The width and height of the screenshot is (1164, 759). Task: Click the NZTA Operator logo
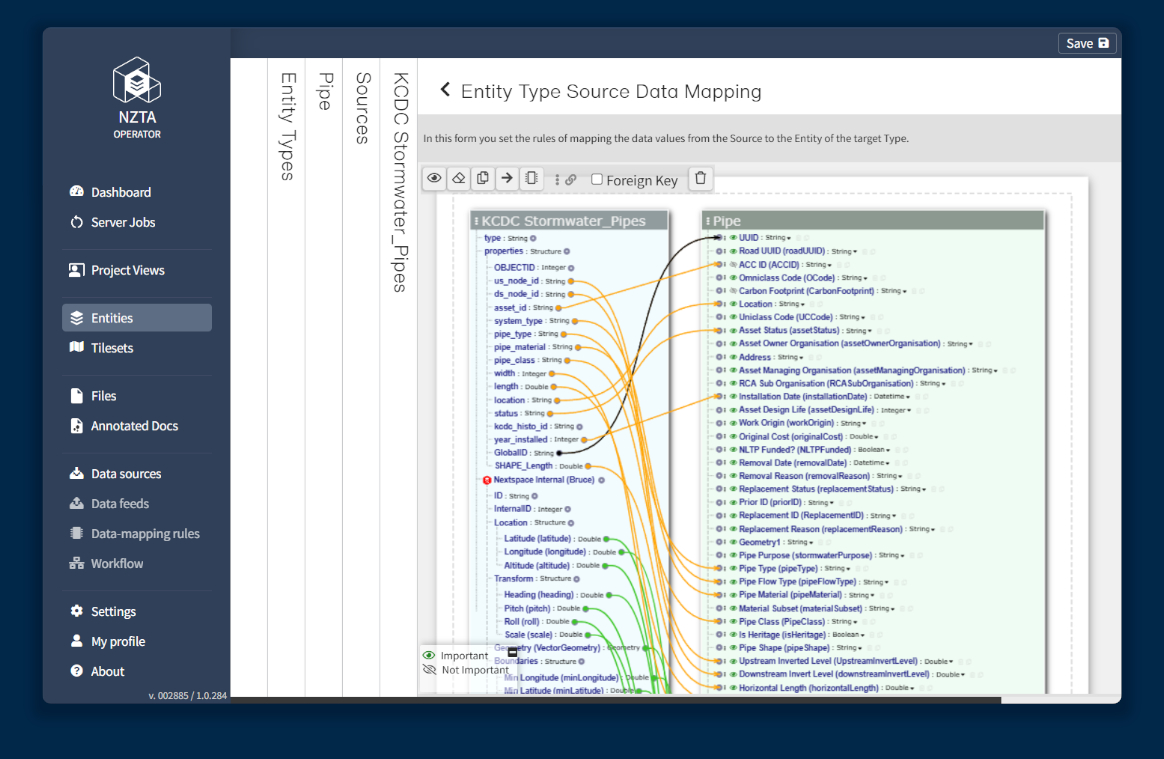click(x=137, y=97)
